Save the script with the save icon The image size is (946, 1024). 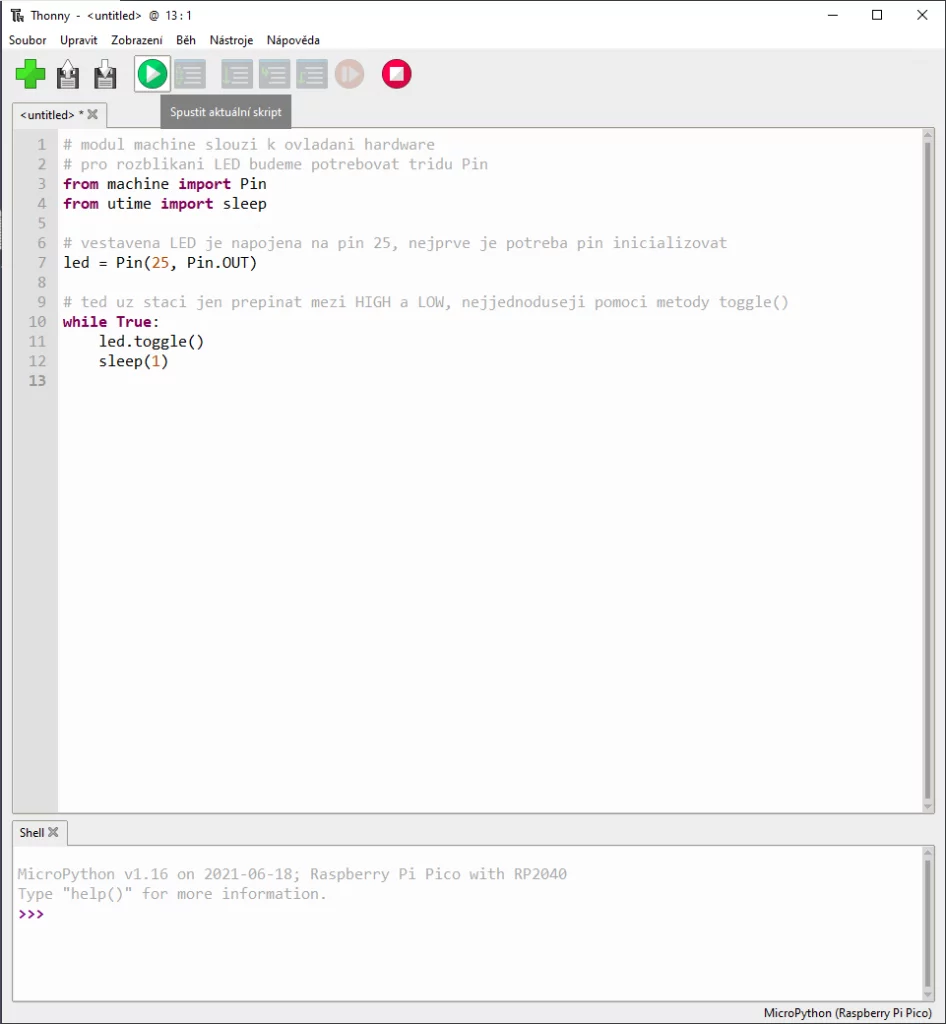tap(104, 74)
